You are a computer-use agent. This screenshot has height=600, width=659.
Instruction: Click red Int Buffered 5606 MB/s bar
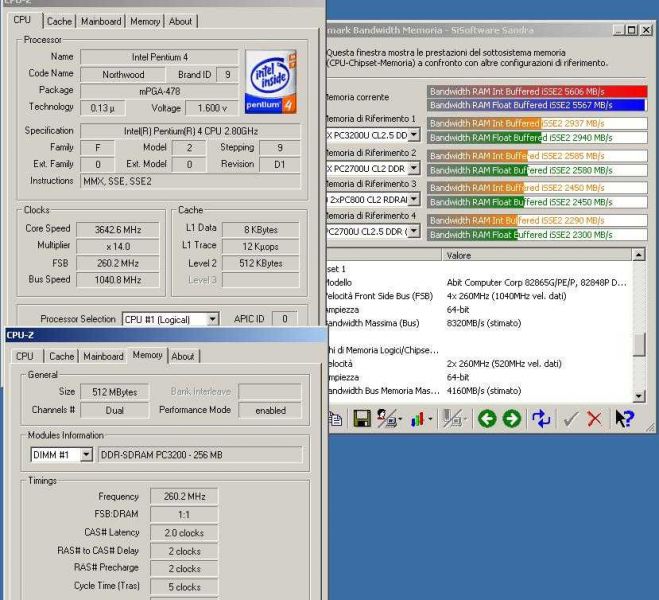coord(537,91)
